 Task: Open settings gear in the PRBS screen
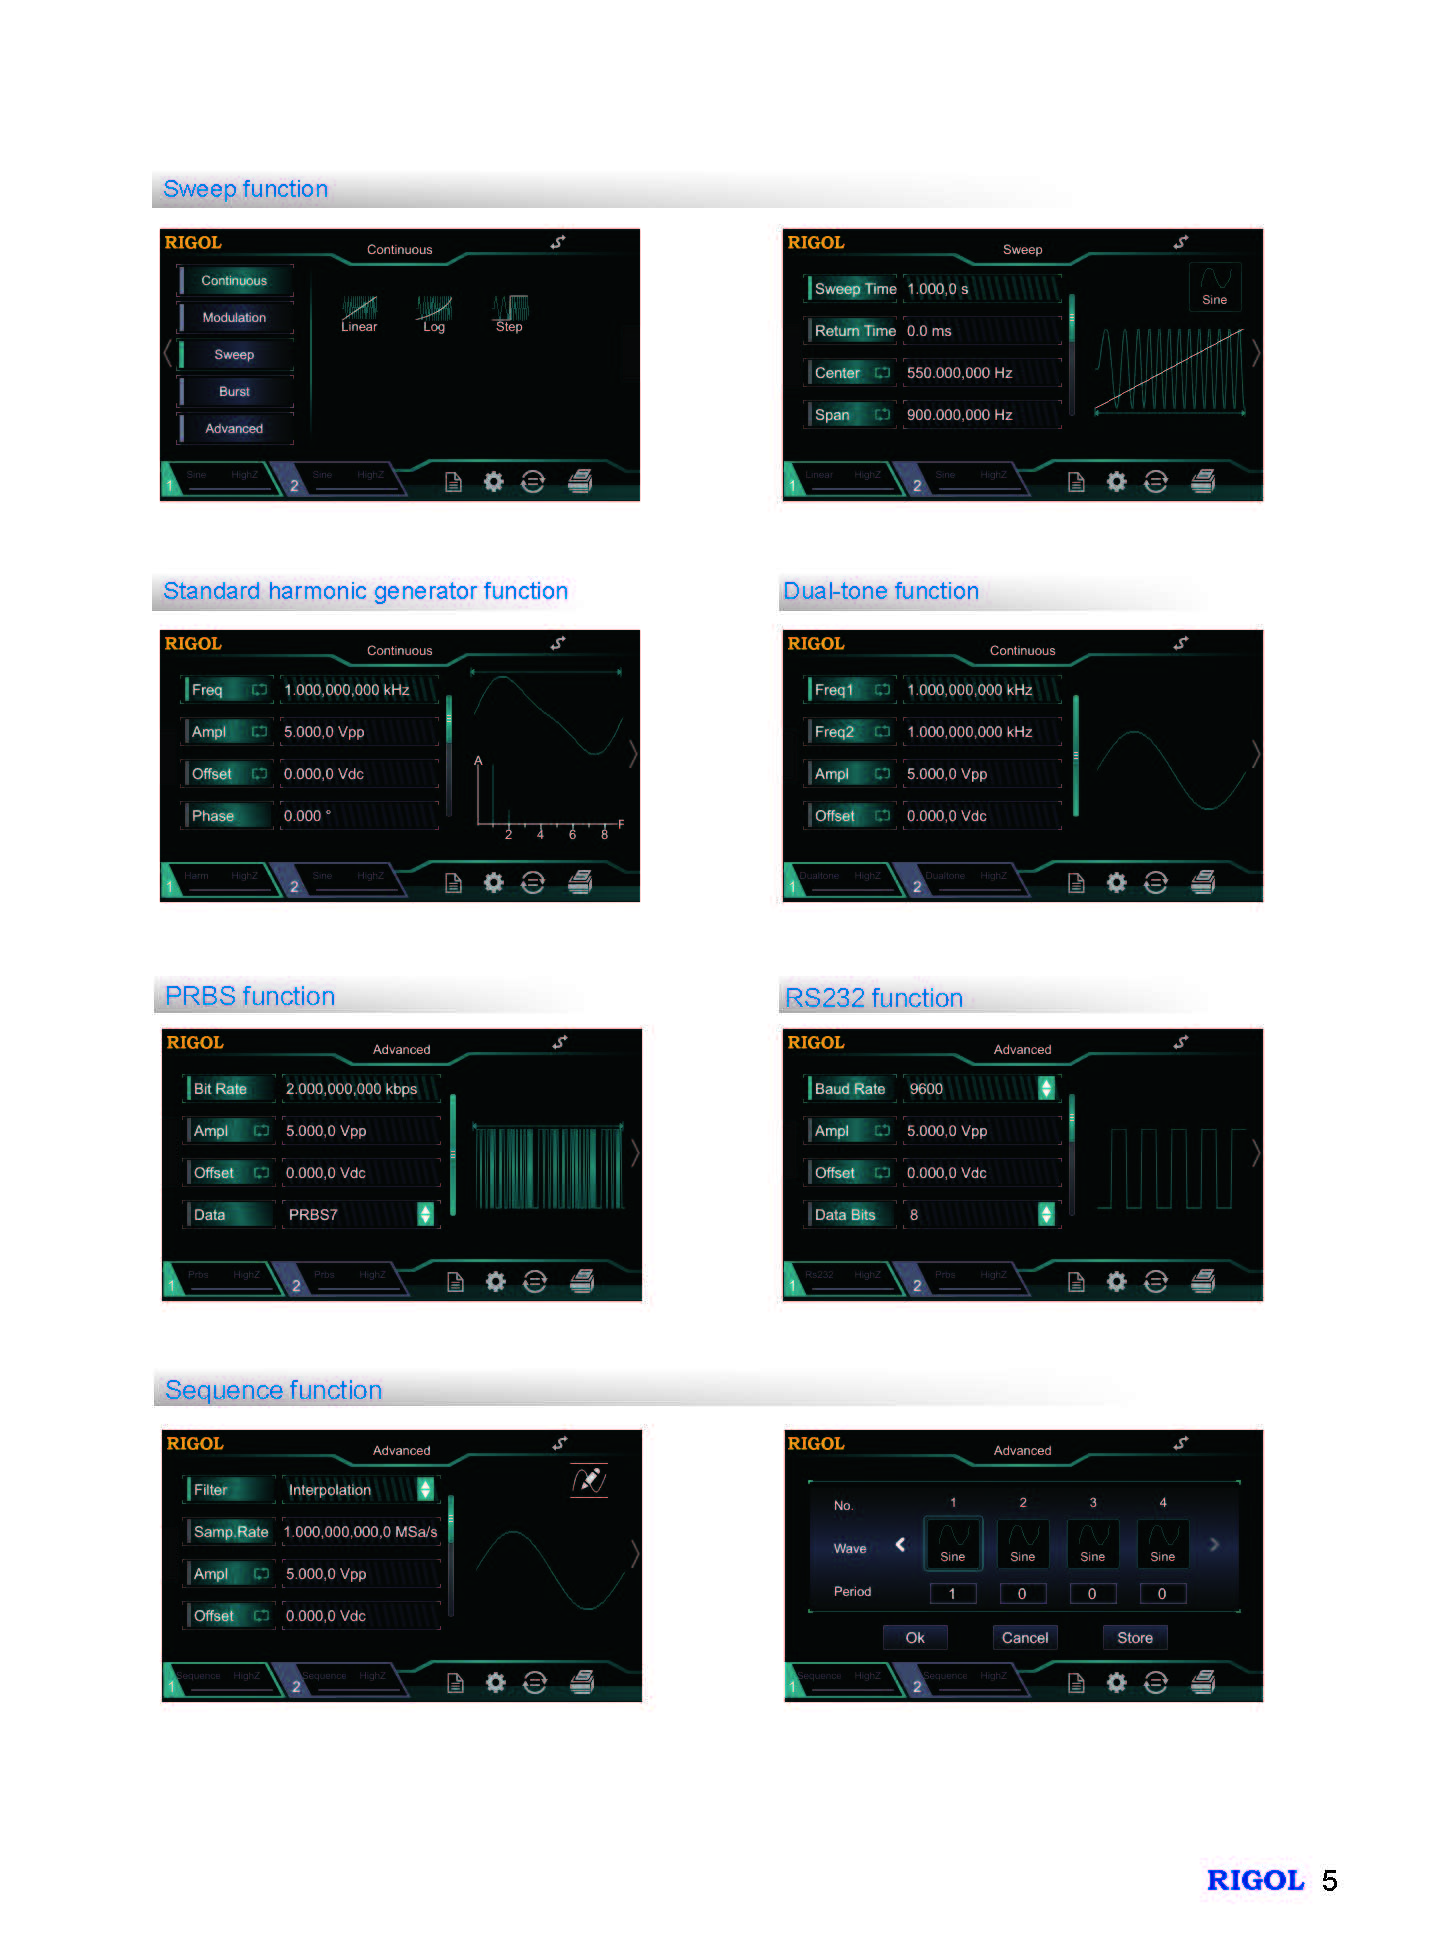tap(496, 1281)
